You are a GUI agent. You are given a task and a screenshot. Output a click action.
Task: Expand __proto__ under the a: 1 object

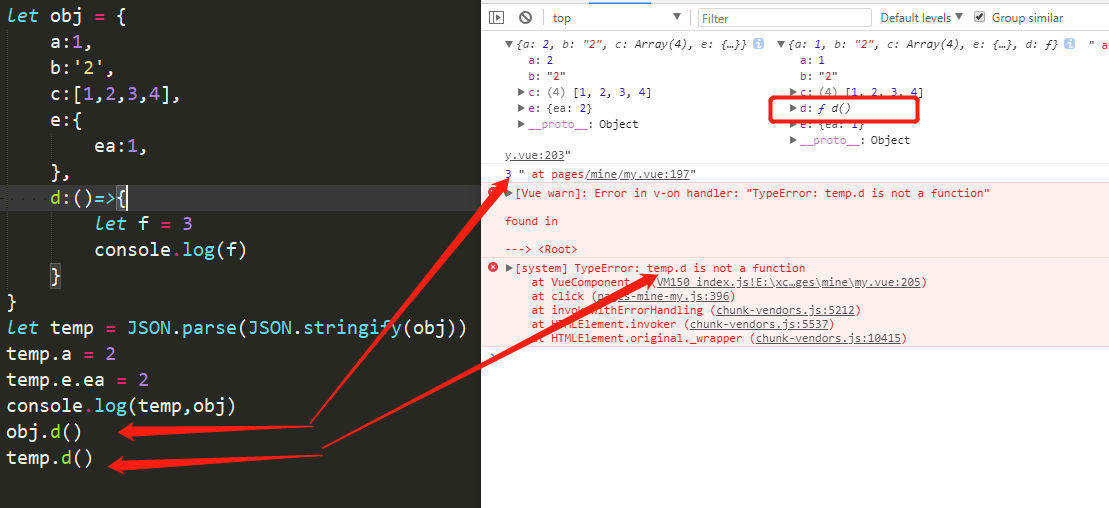[794, 140]
